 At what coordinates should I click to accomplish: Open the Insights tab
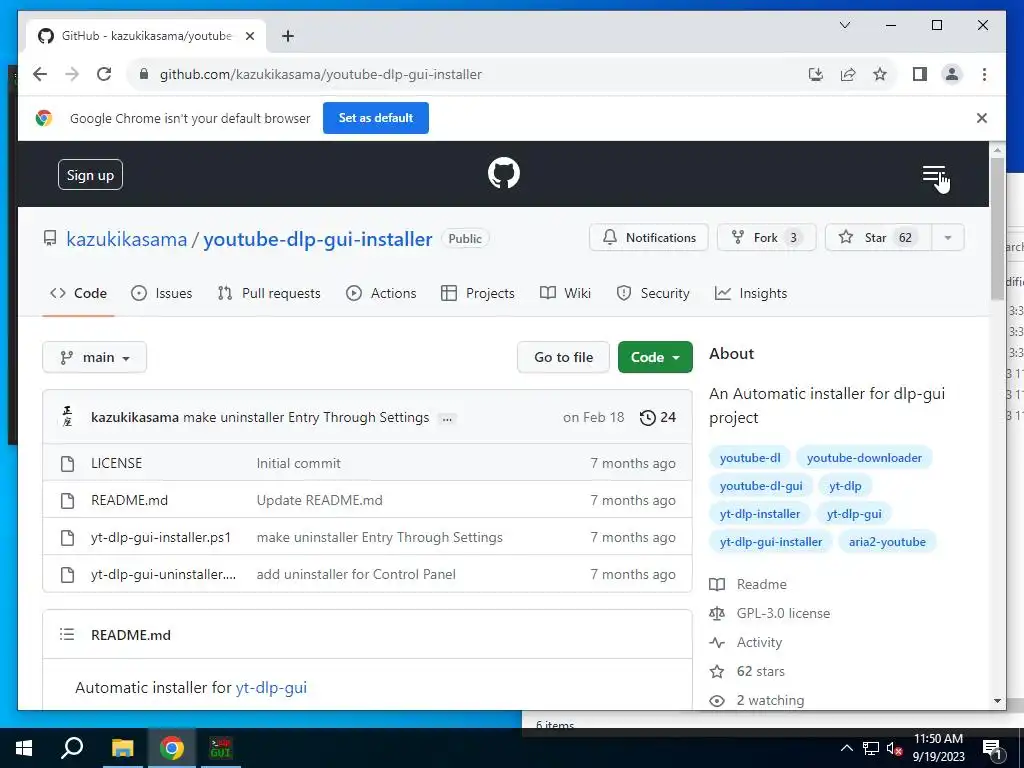pyautogui.click(x=751, y=293)
